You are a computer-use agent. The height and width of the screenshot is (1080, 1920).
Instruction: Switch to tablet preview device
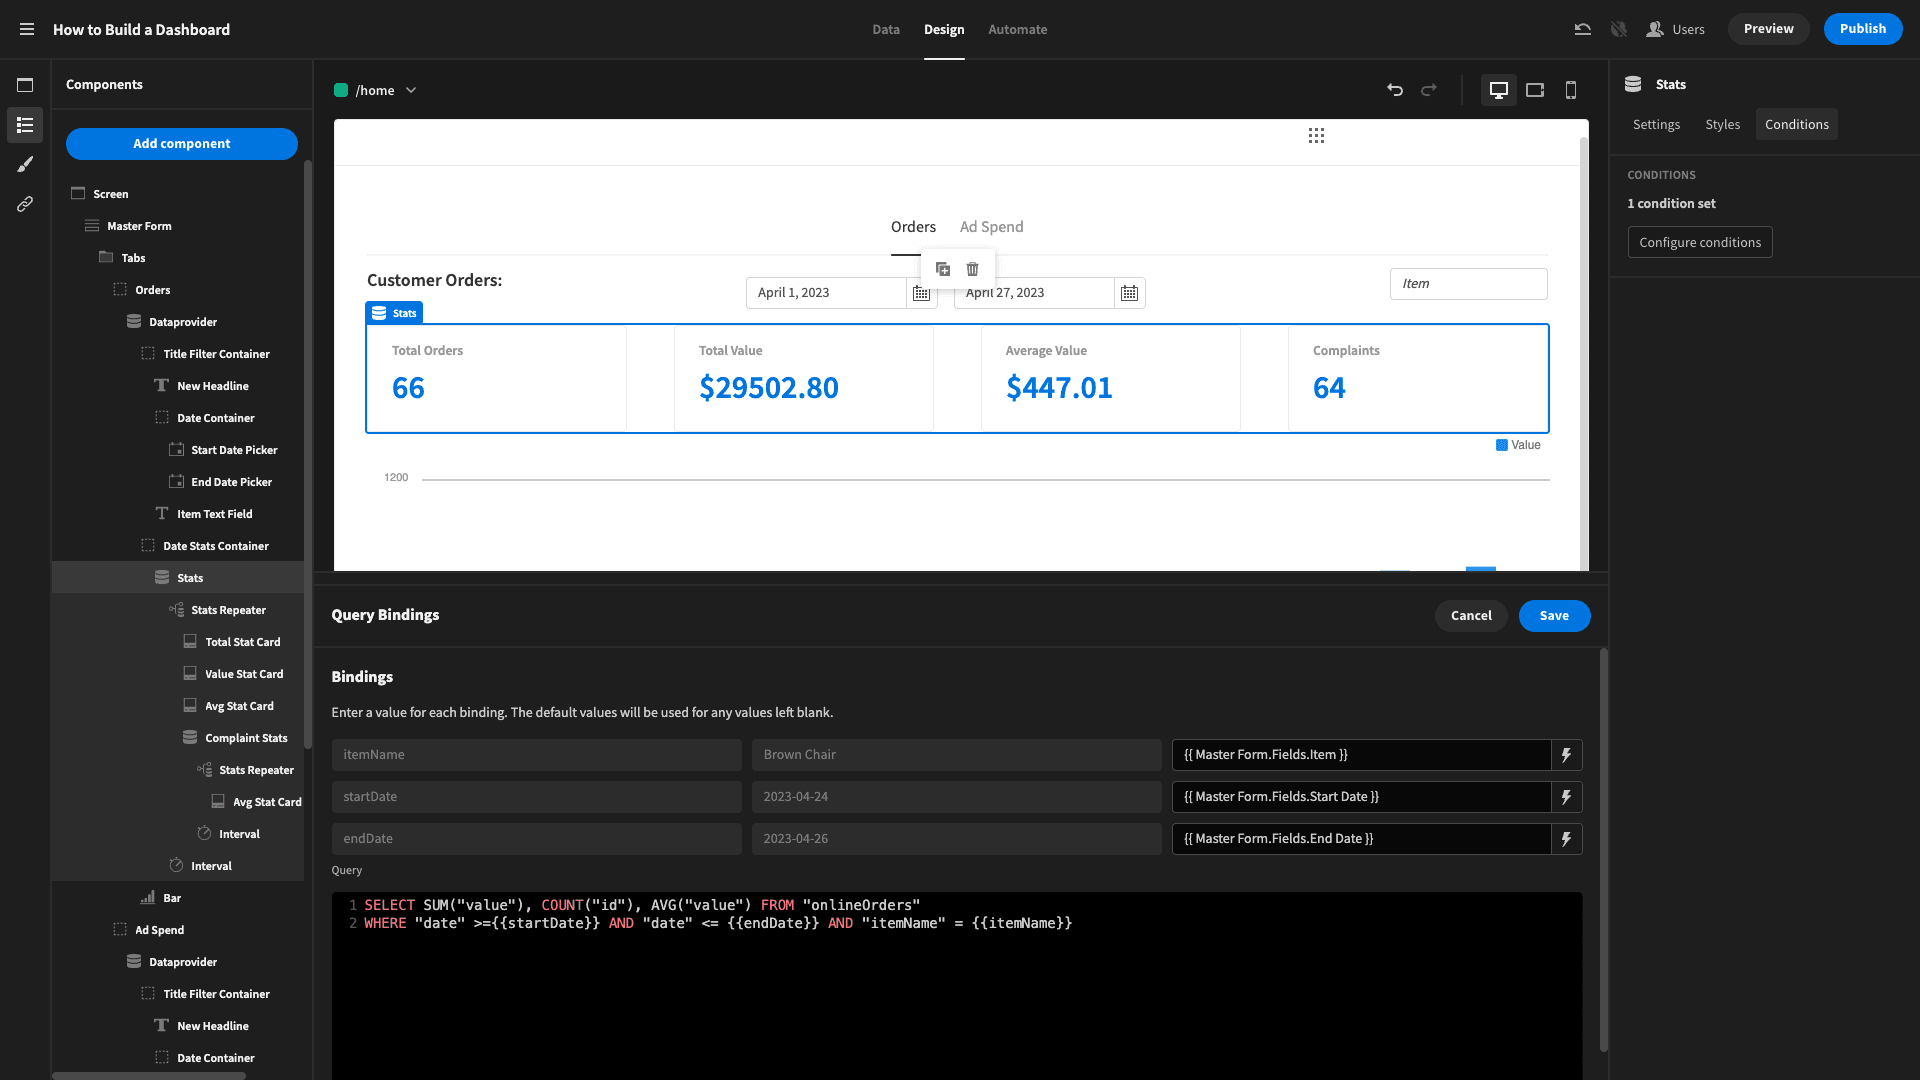click(1535, 90)
